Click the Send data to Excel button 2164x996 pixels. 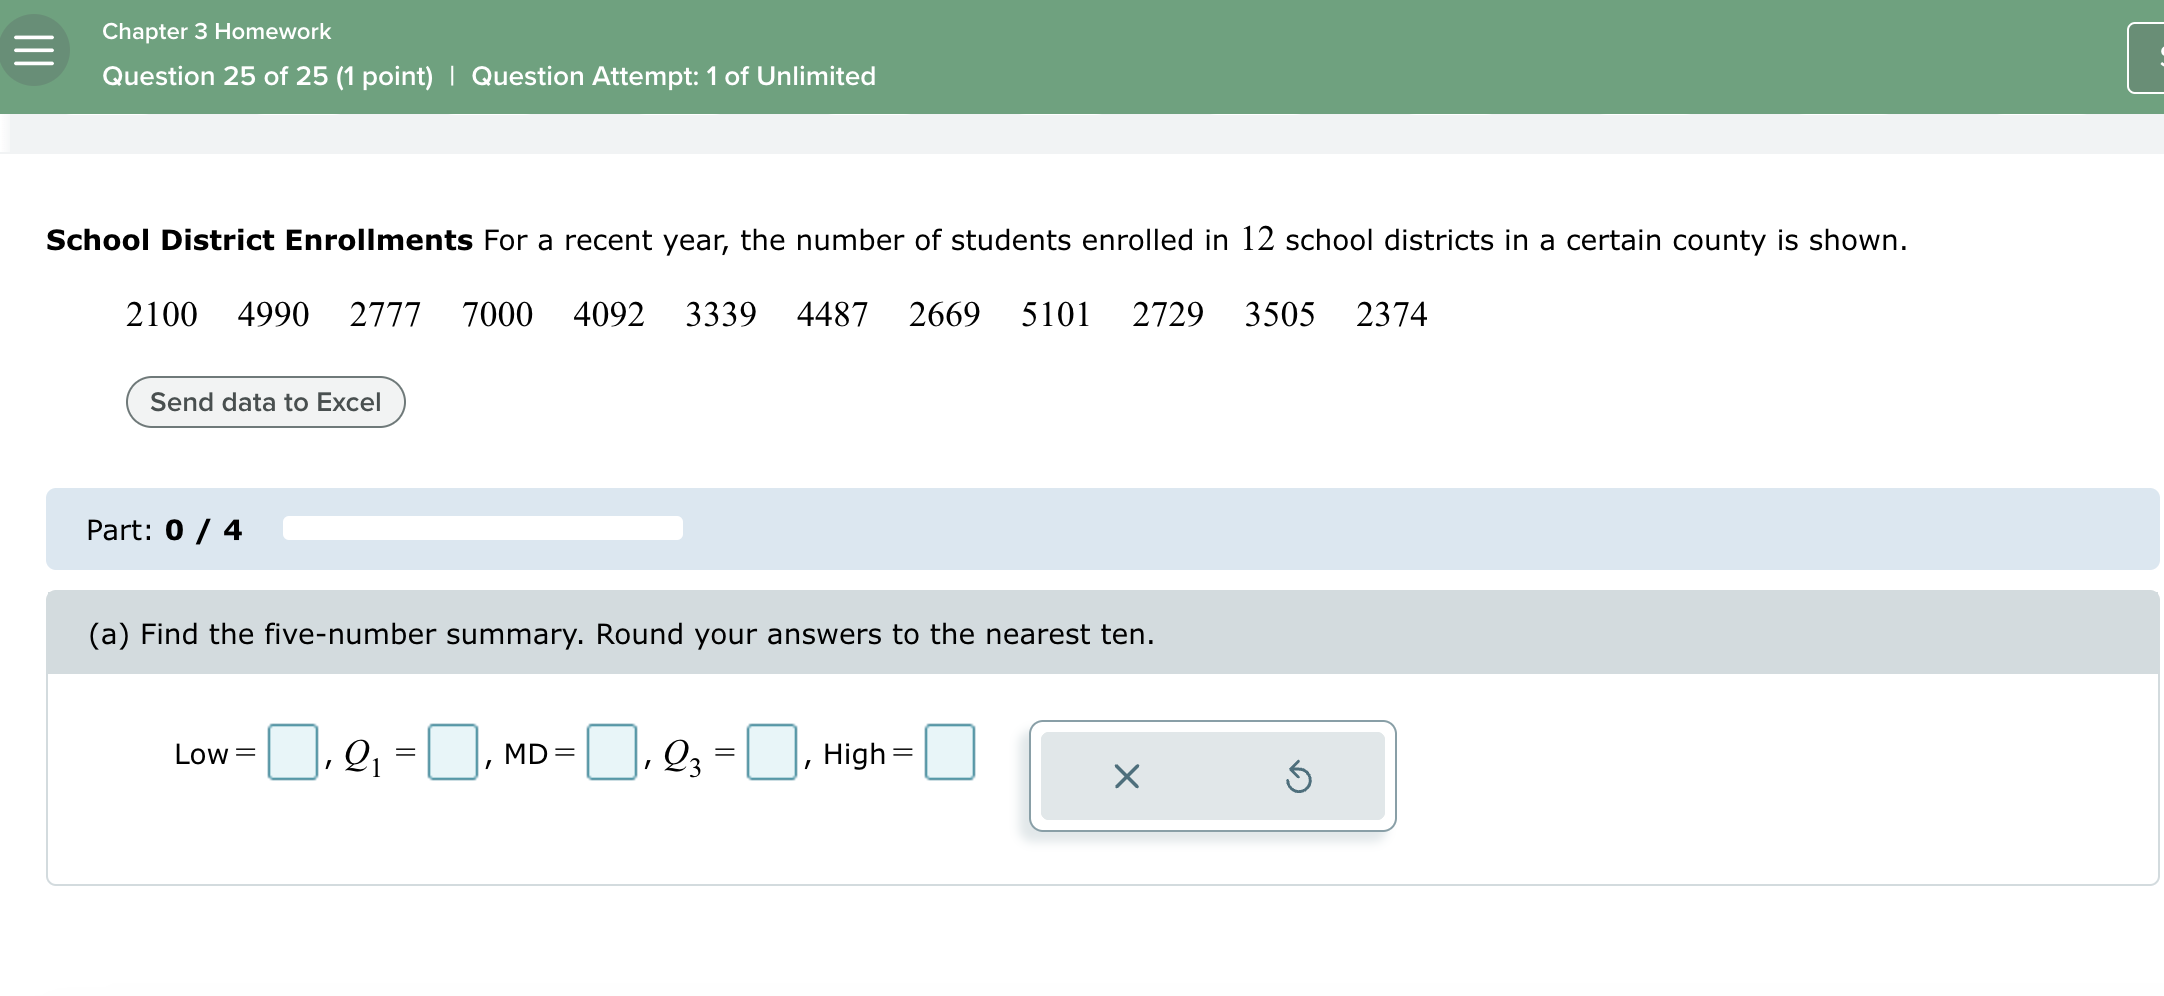pyautogui.click(x=264, y=402)
